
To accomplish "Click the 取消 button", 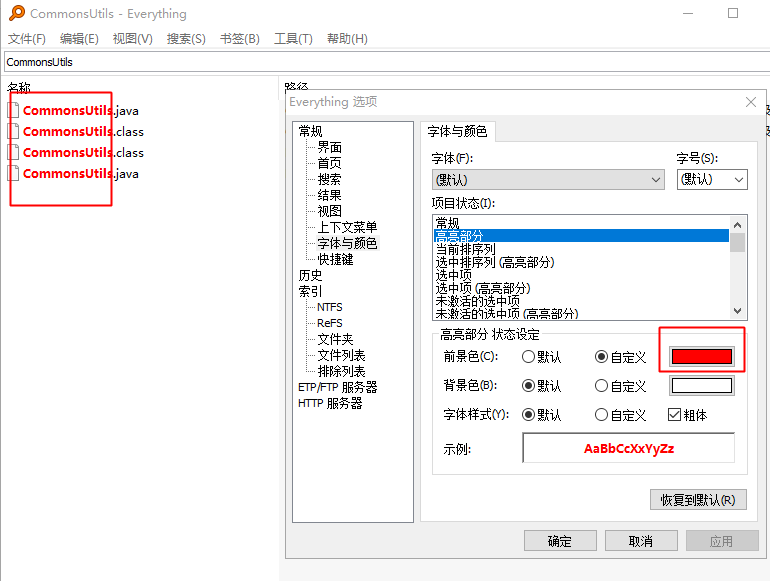I will pyautogui.click(x=641, y=541).
